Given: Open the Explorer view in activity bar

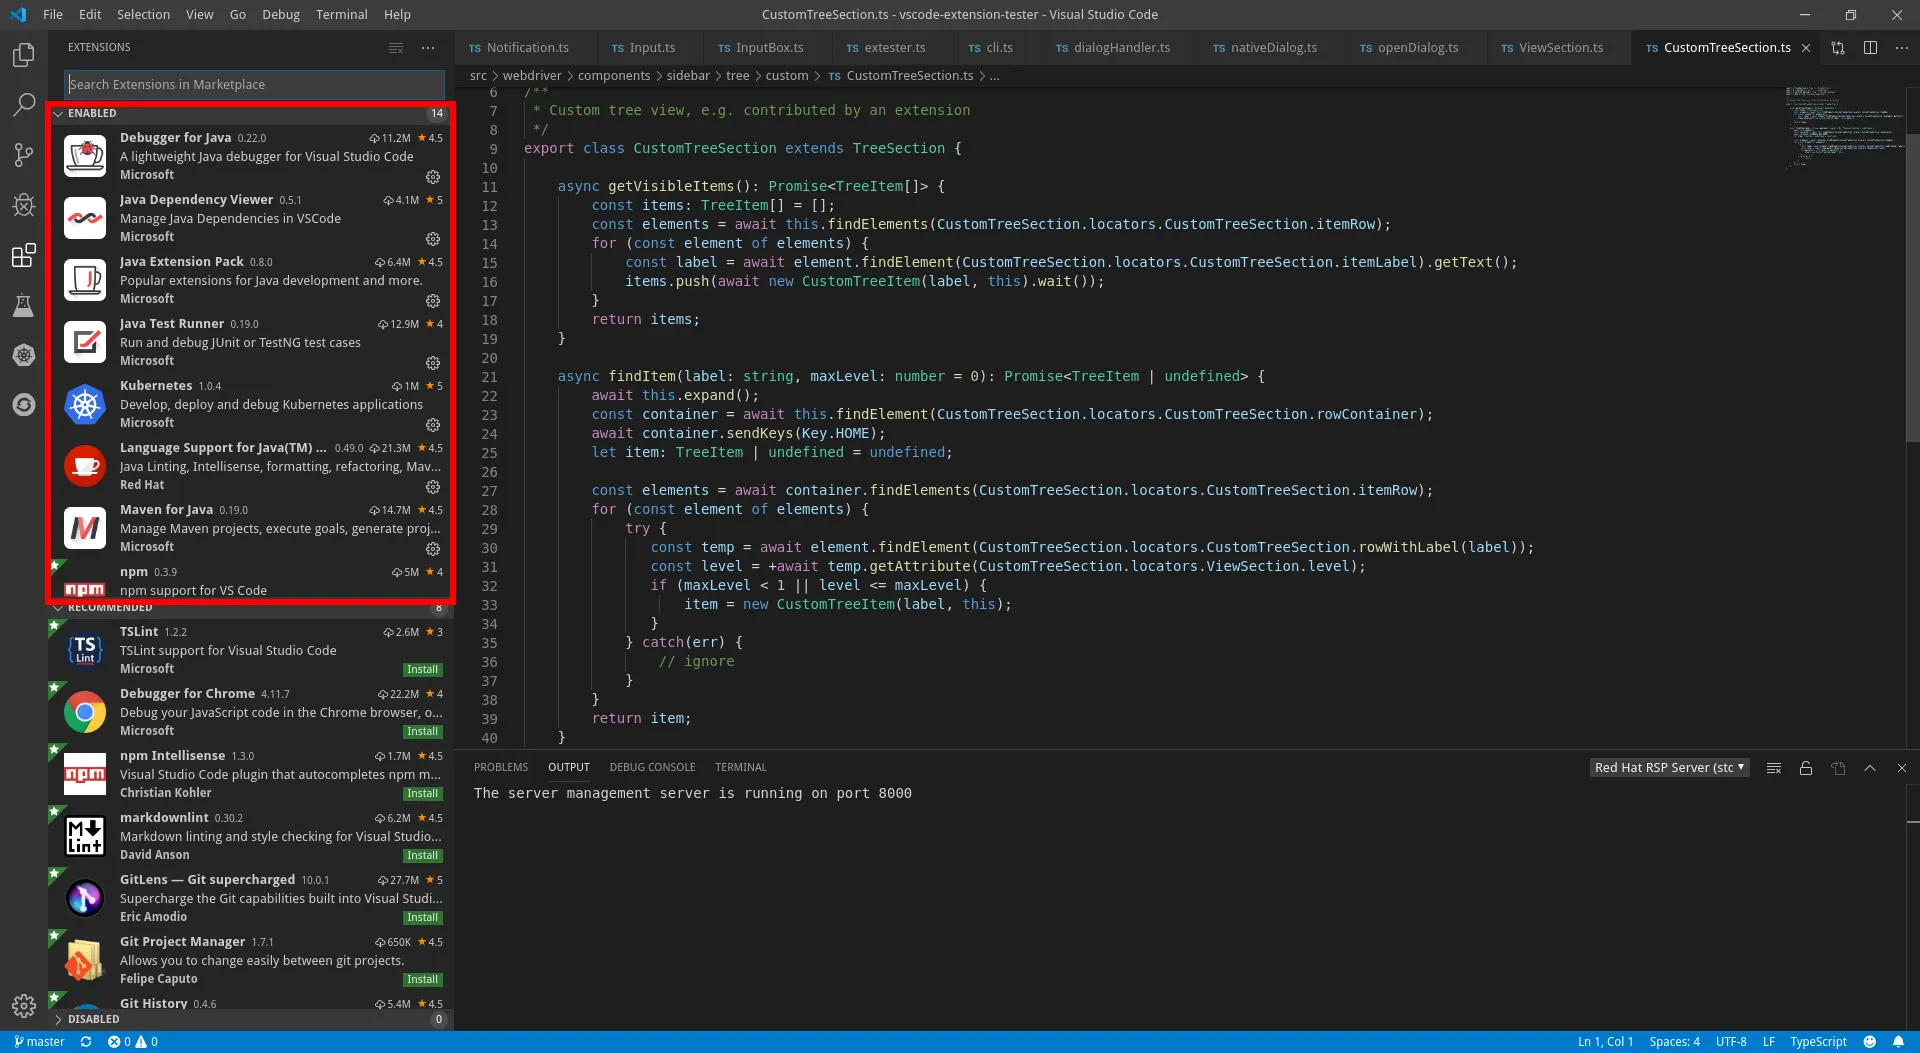Looking at the screenshot, I should point(24,55).
